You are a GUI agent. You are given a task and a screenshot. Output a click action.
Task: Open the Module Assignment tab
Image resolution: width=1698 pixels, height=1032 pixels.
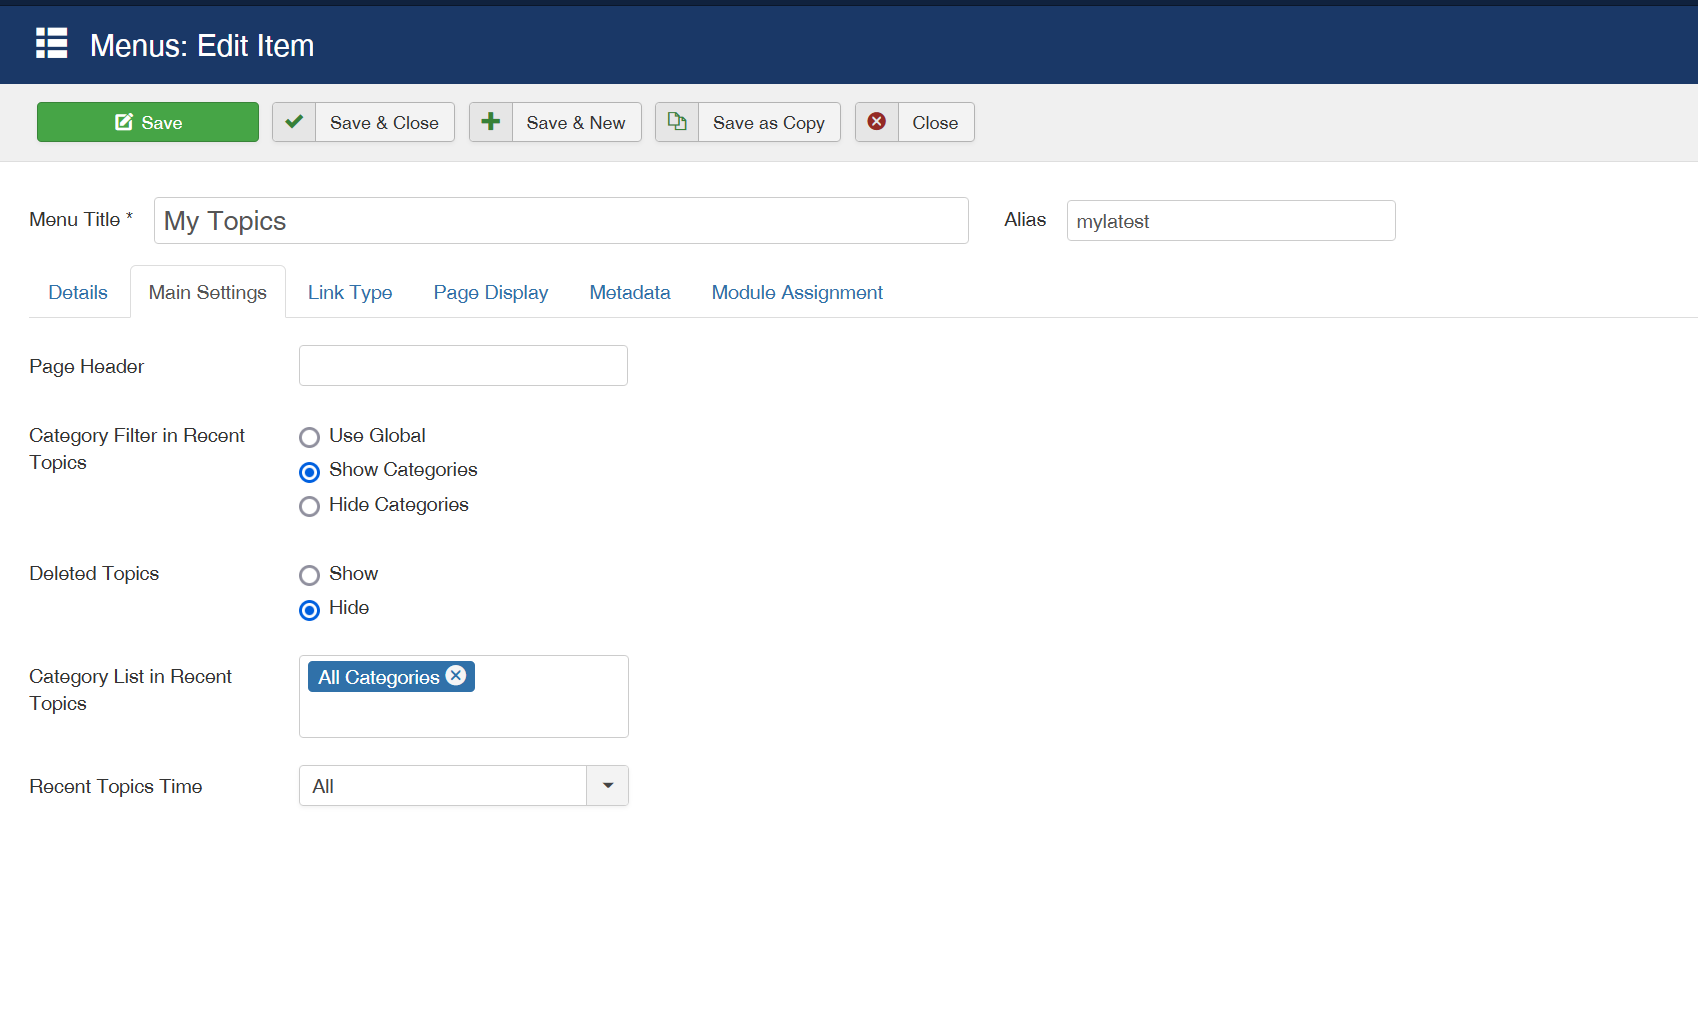[x=797, y=293]
